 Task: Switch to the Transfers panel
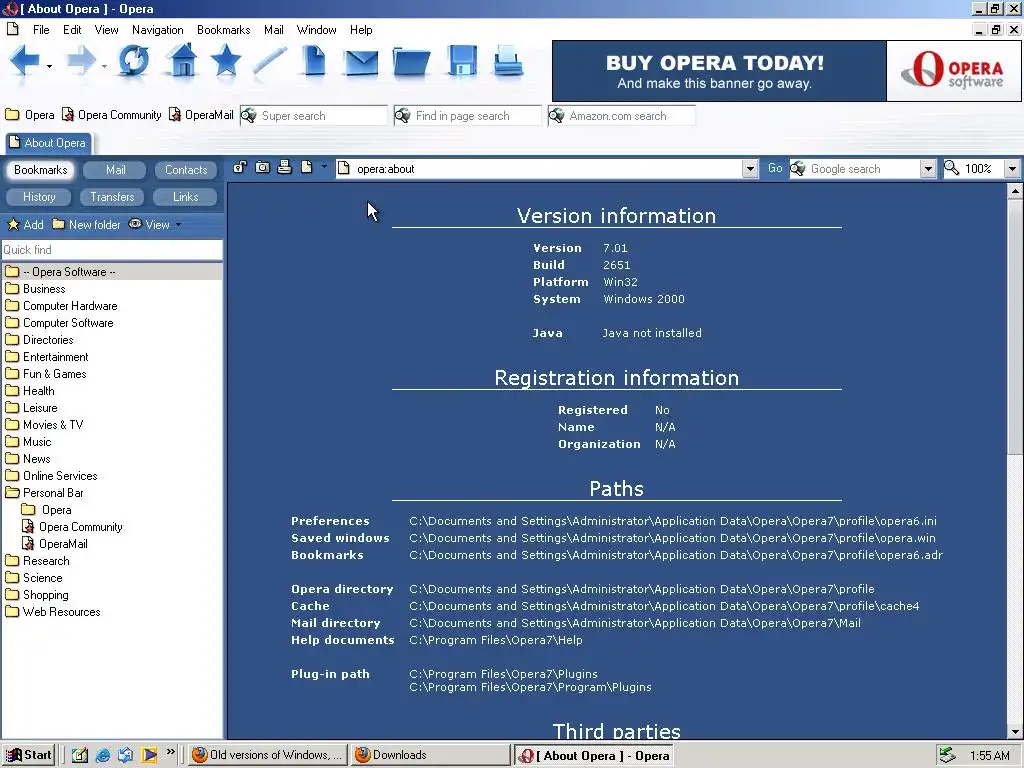tap(112, 197)
